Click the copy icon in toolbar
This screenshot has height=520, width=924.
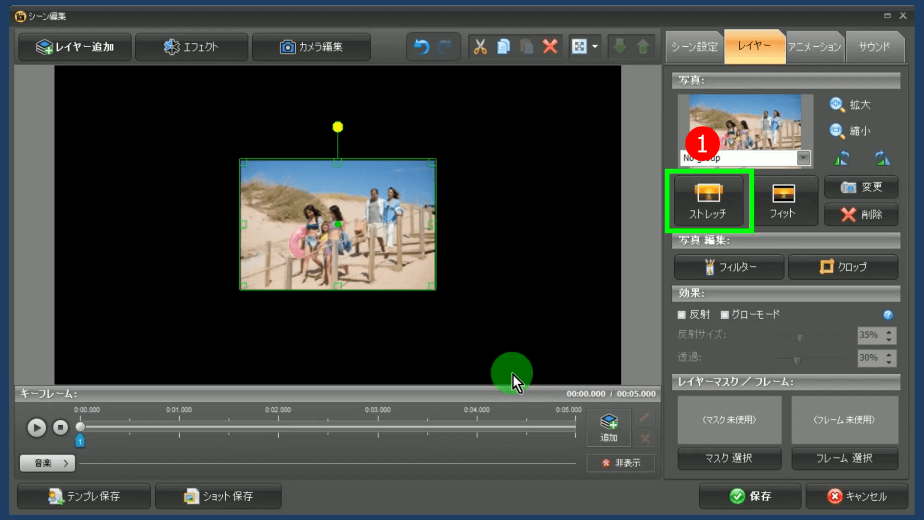(503, 47)
